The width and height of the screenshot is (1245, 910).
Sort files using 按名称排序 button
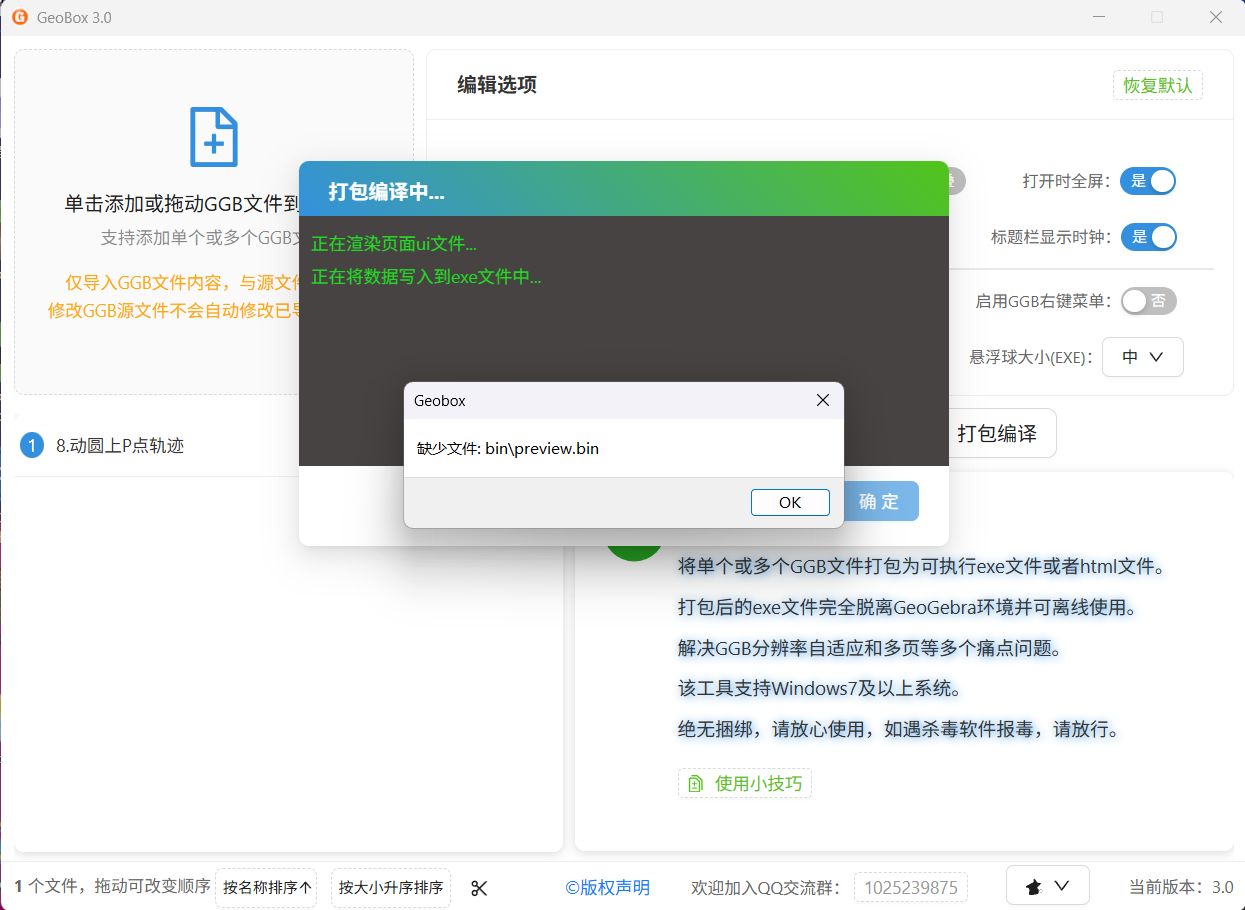[x=266, y=888]
